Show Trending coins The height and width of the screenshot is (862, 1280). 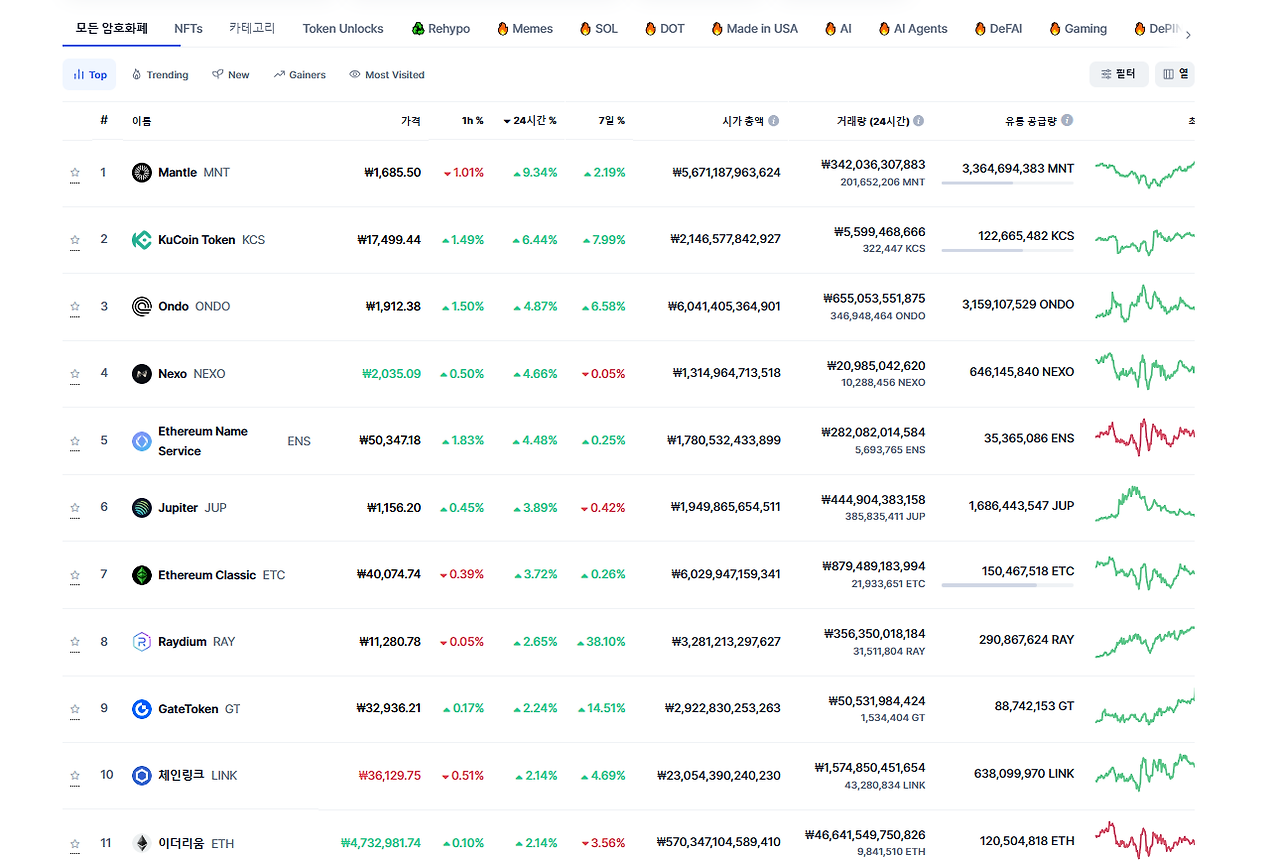pos(160,75)
